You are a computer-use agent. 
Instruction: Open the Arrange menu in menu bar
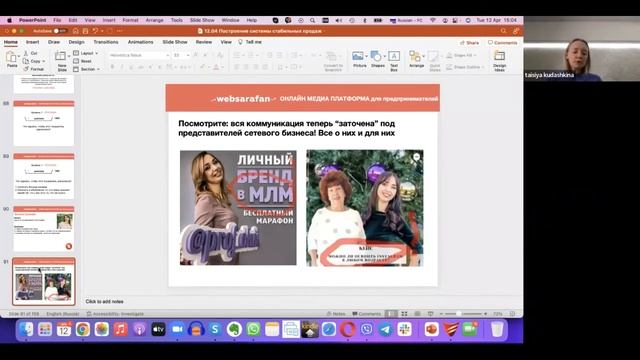pos(154,20)
